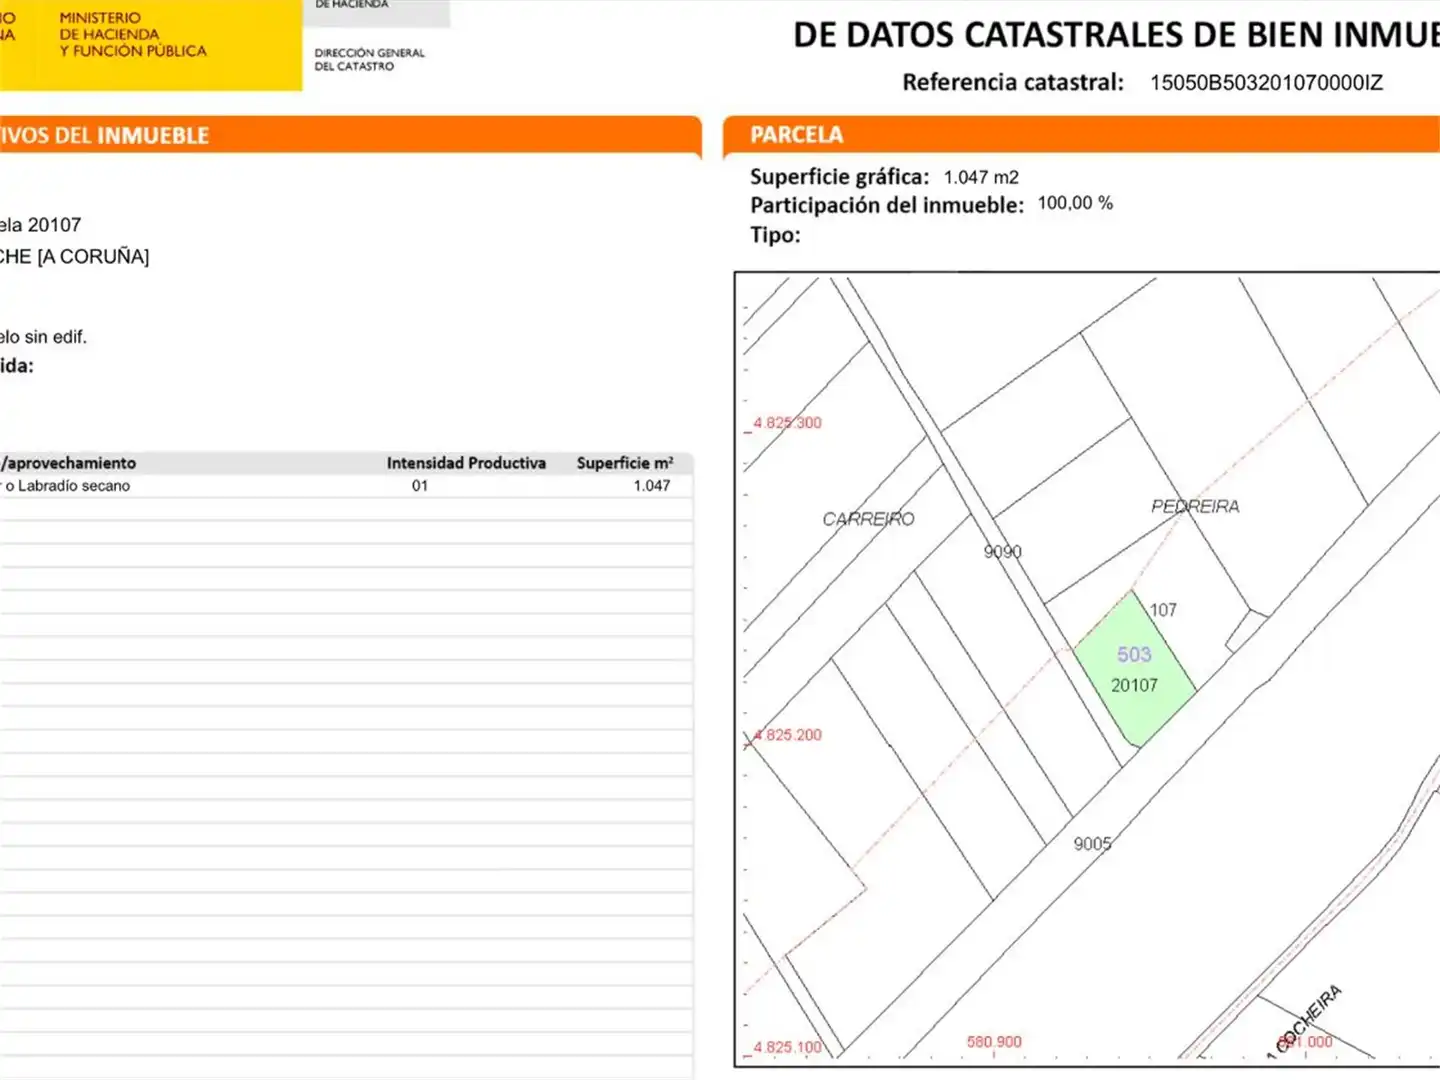Click the 'DE DATOS CATASTRALES DE BIEN INMUE' title
This screenshot has width=1440, height=1080.
point(1116,35)
